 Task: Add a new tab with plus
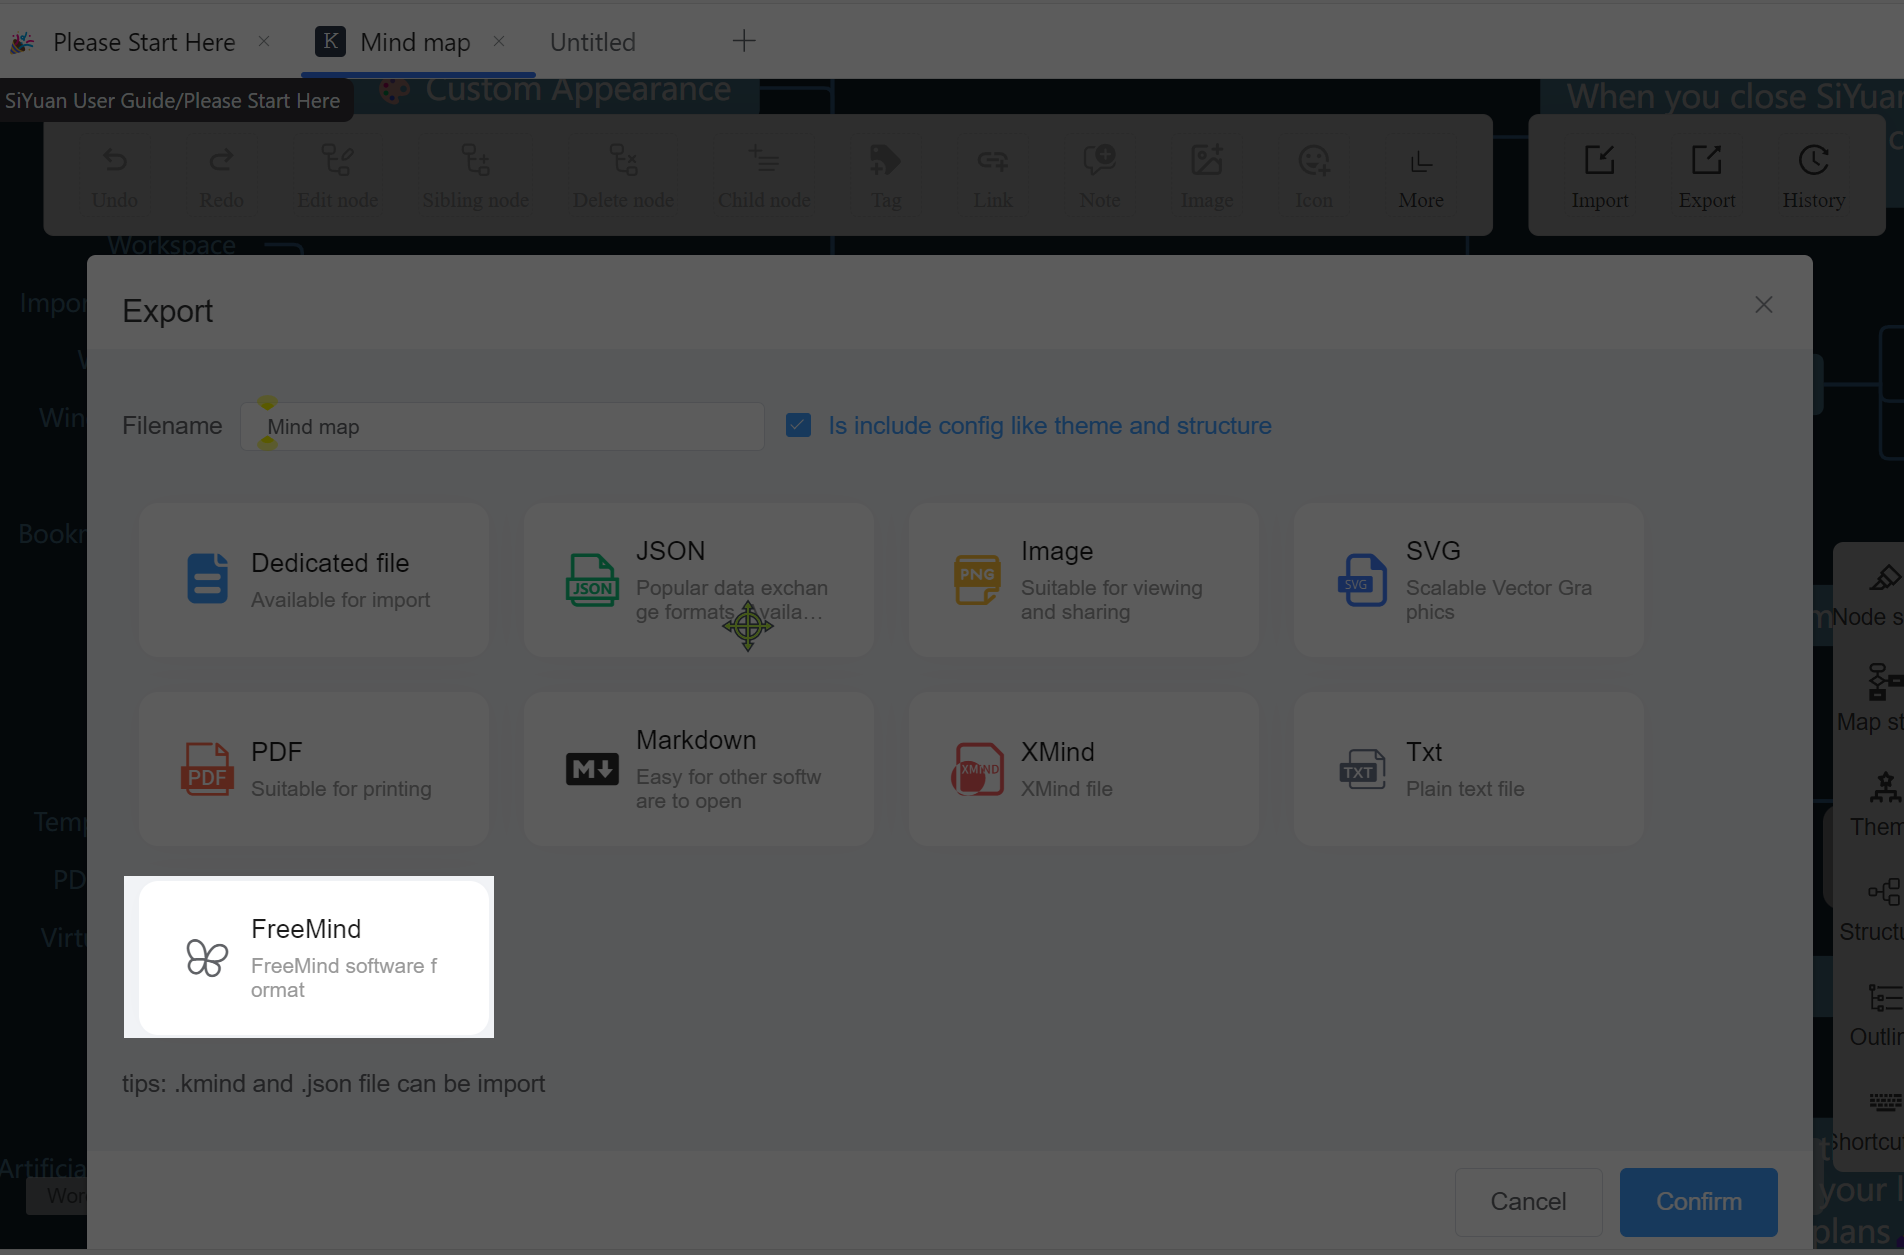pyautogui.click(x=743, y=41)
